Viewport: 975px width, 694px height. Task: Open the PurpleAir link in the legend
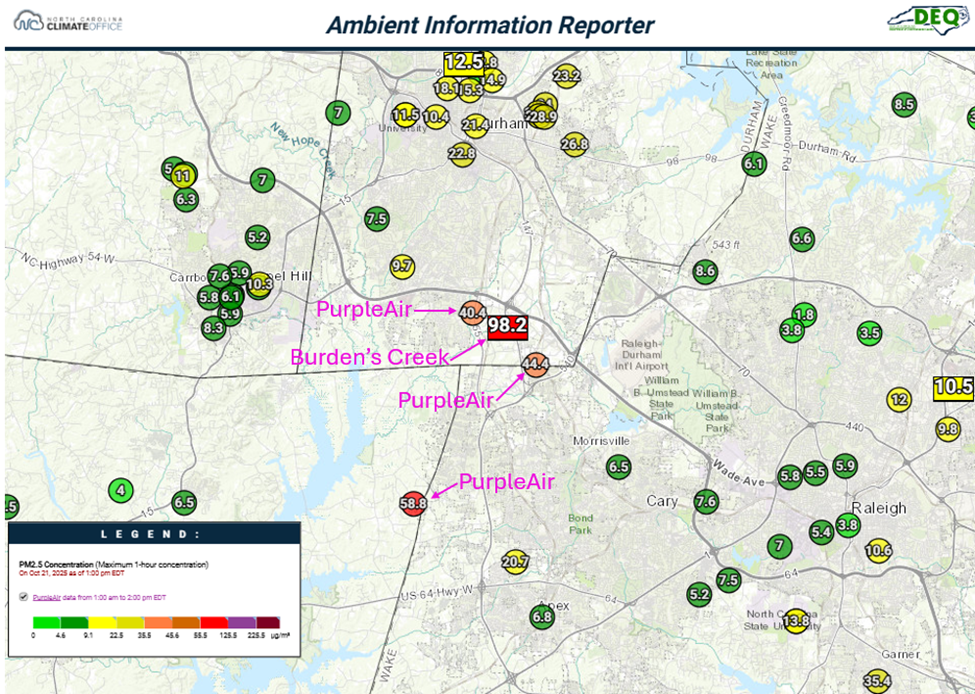(x=46, y=597)
